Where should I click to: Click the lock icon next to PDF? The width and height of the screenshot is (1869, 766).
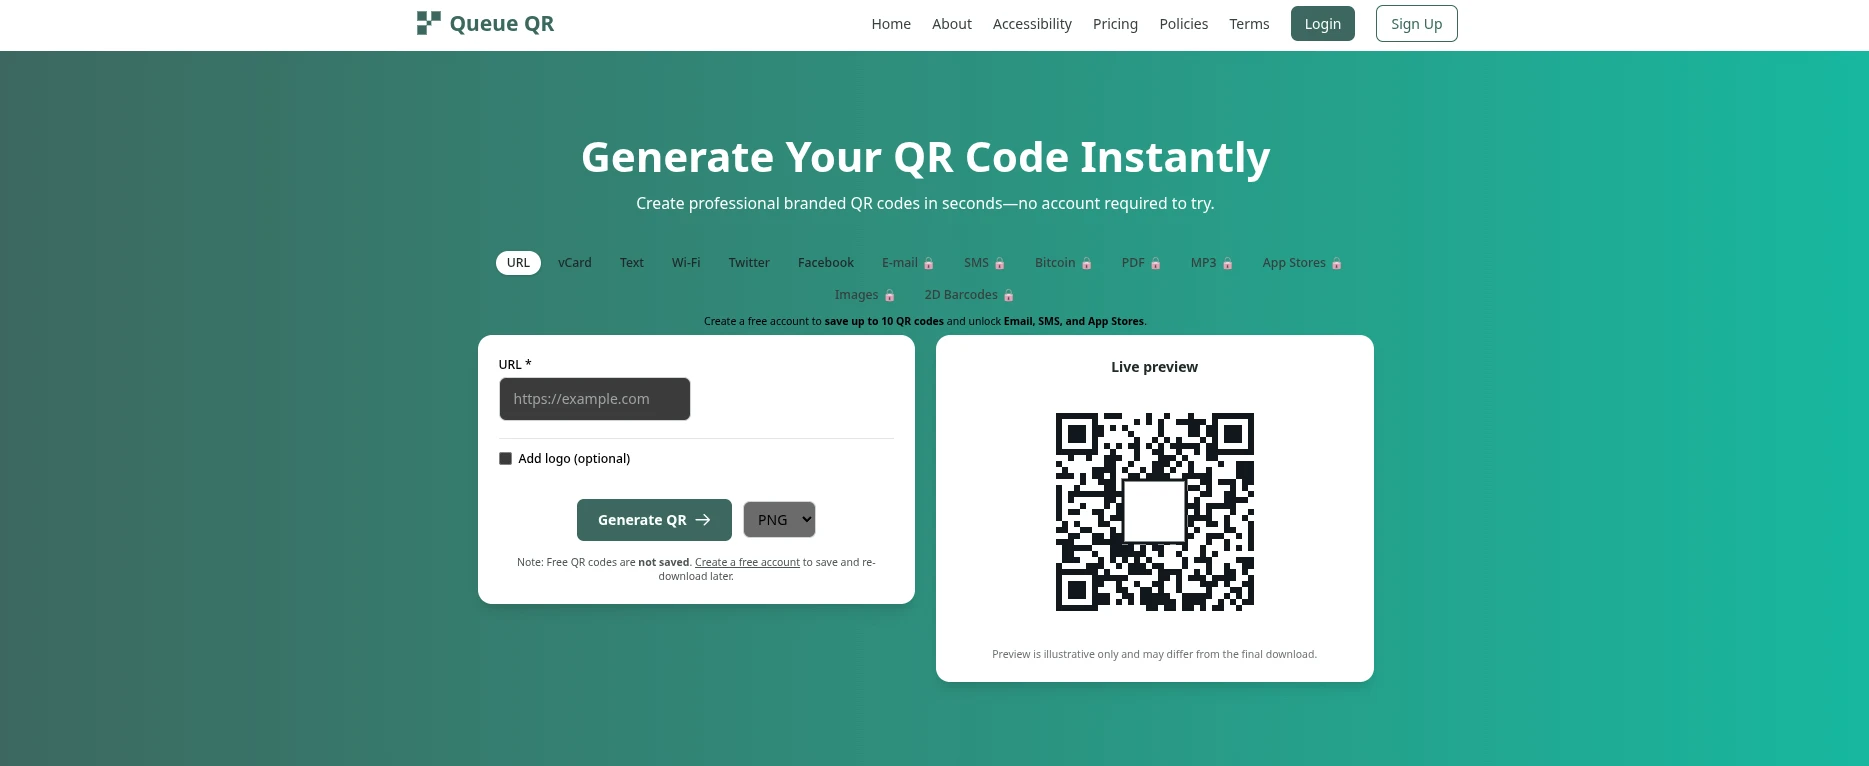[1155, 264]
